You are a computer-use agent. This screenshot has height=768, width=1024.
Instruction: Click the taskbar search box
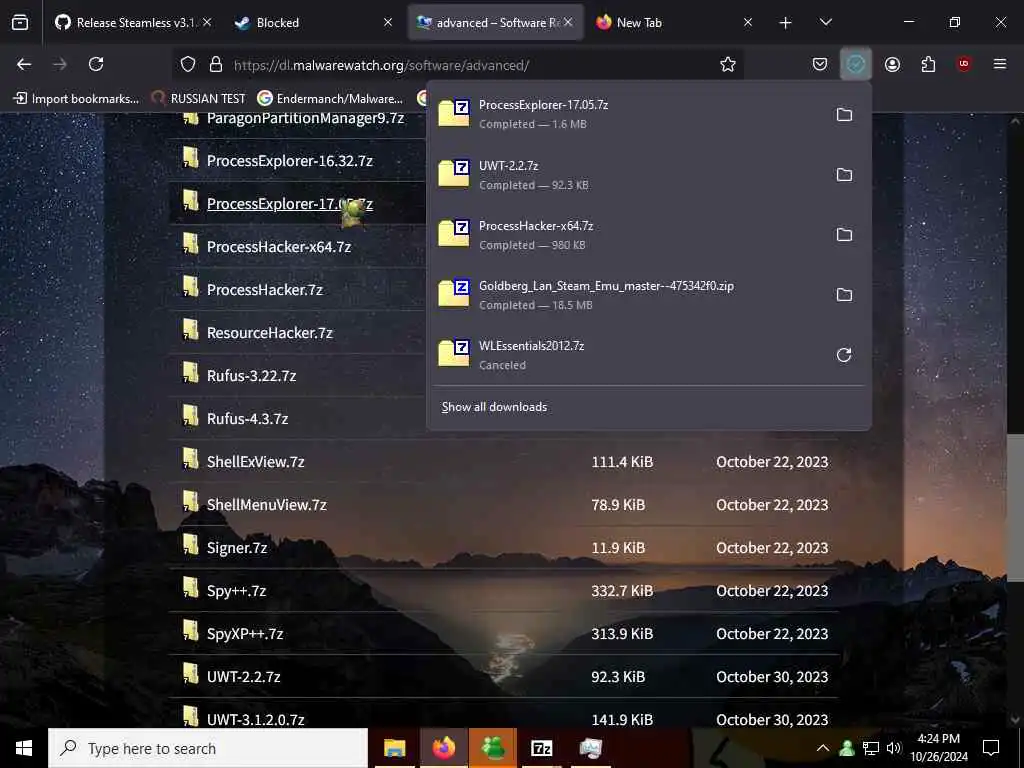(208, 748)
